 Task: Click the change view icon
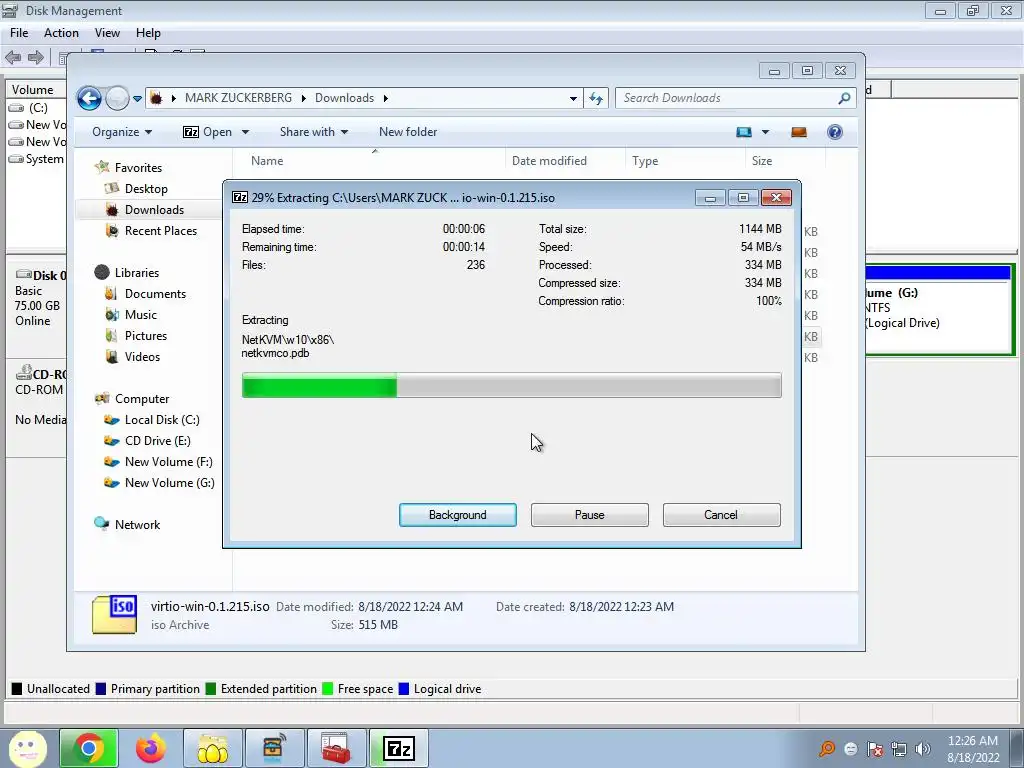click(744, 132)
